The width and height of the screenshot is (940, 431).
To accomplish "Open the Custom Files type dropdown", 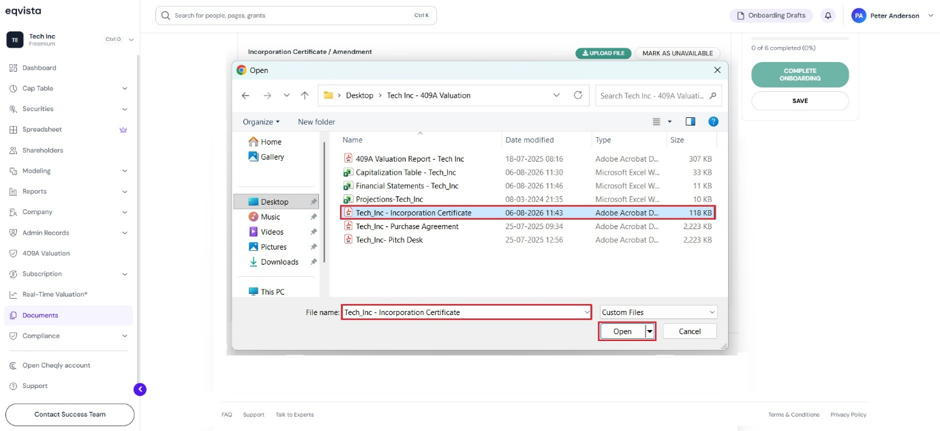I will coord(658,312).
